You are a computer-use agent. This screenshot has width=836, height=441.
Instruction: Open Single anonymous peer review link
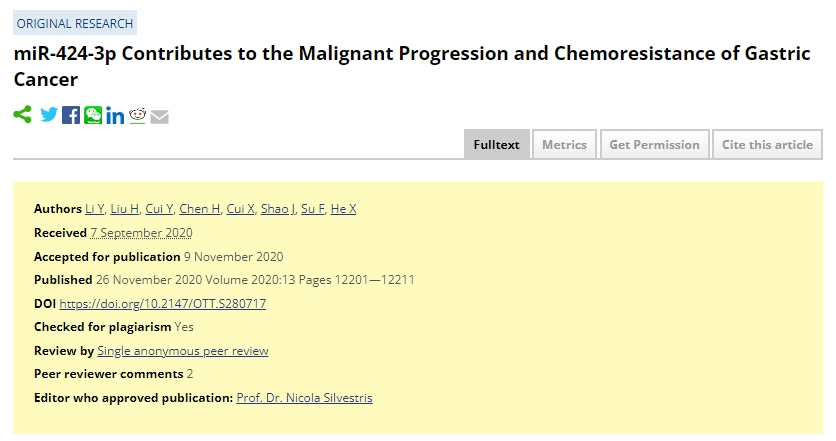[183, 351]
